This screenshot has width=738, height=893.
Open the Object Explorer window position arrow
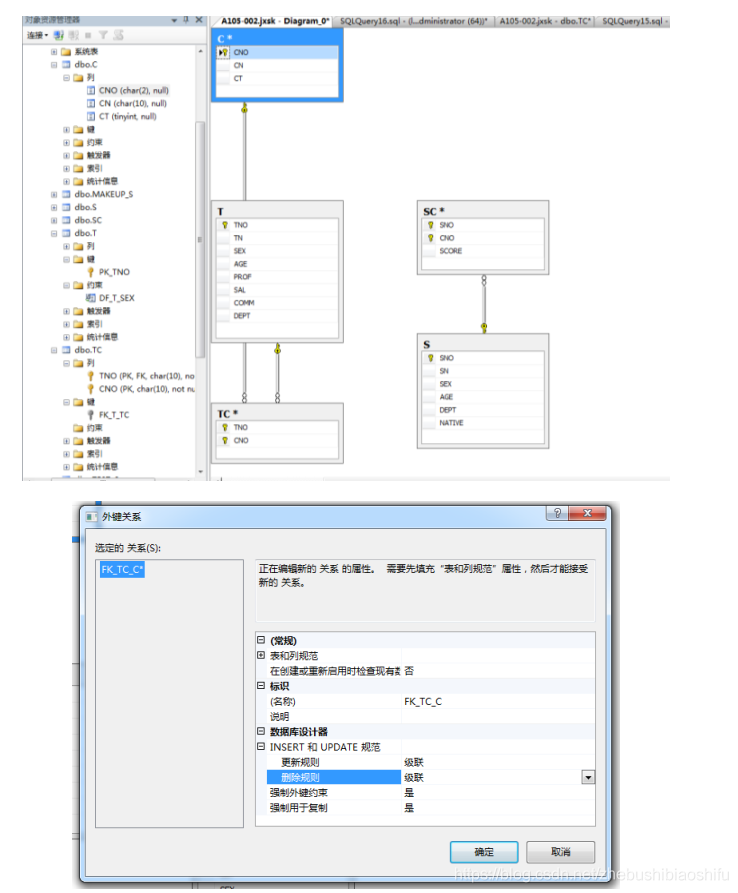click(174, 20)
